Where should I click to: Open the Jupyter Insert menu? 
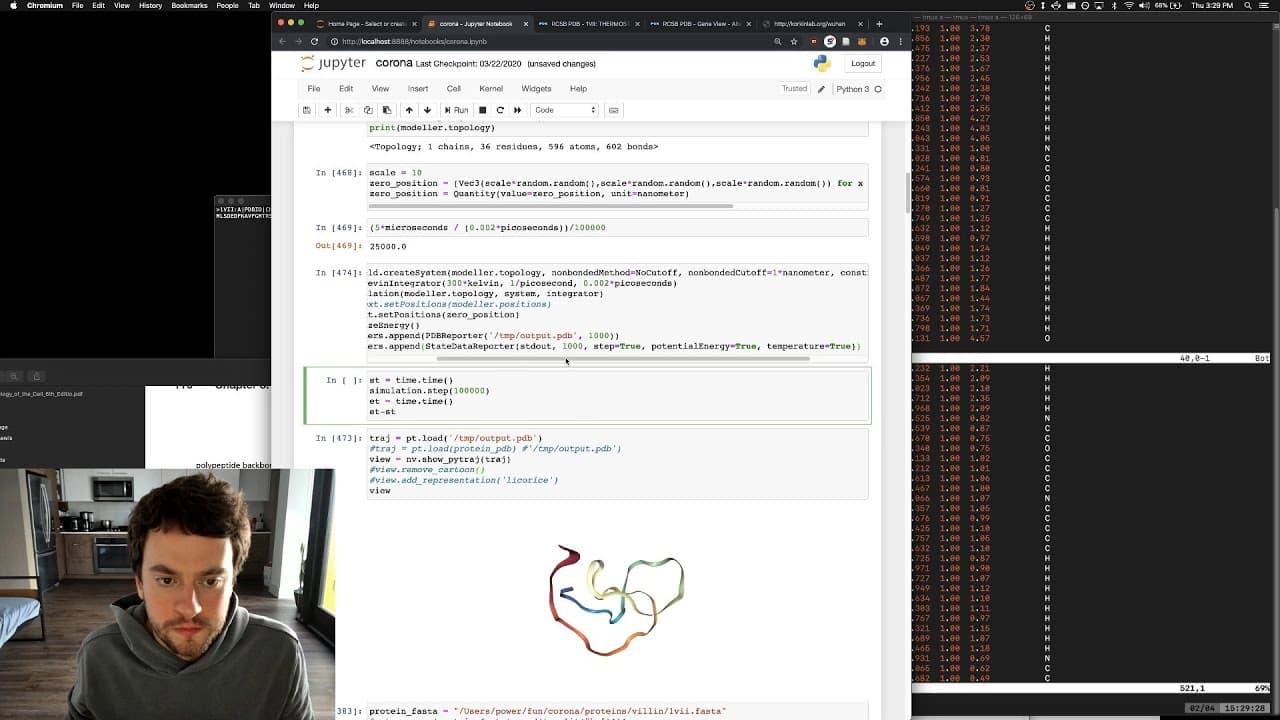click(418, 89)
